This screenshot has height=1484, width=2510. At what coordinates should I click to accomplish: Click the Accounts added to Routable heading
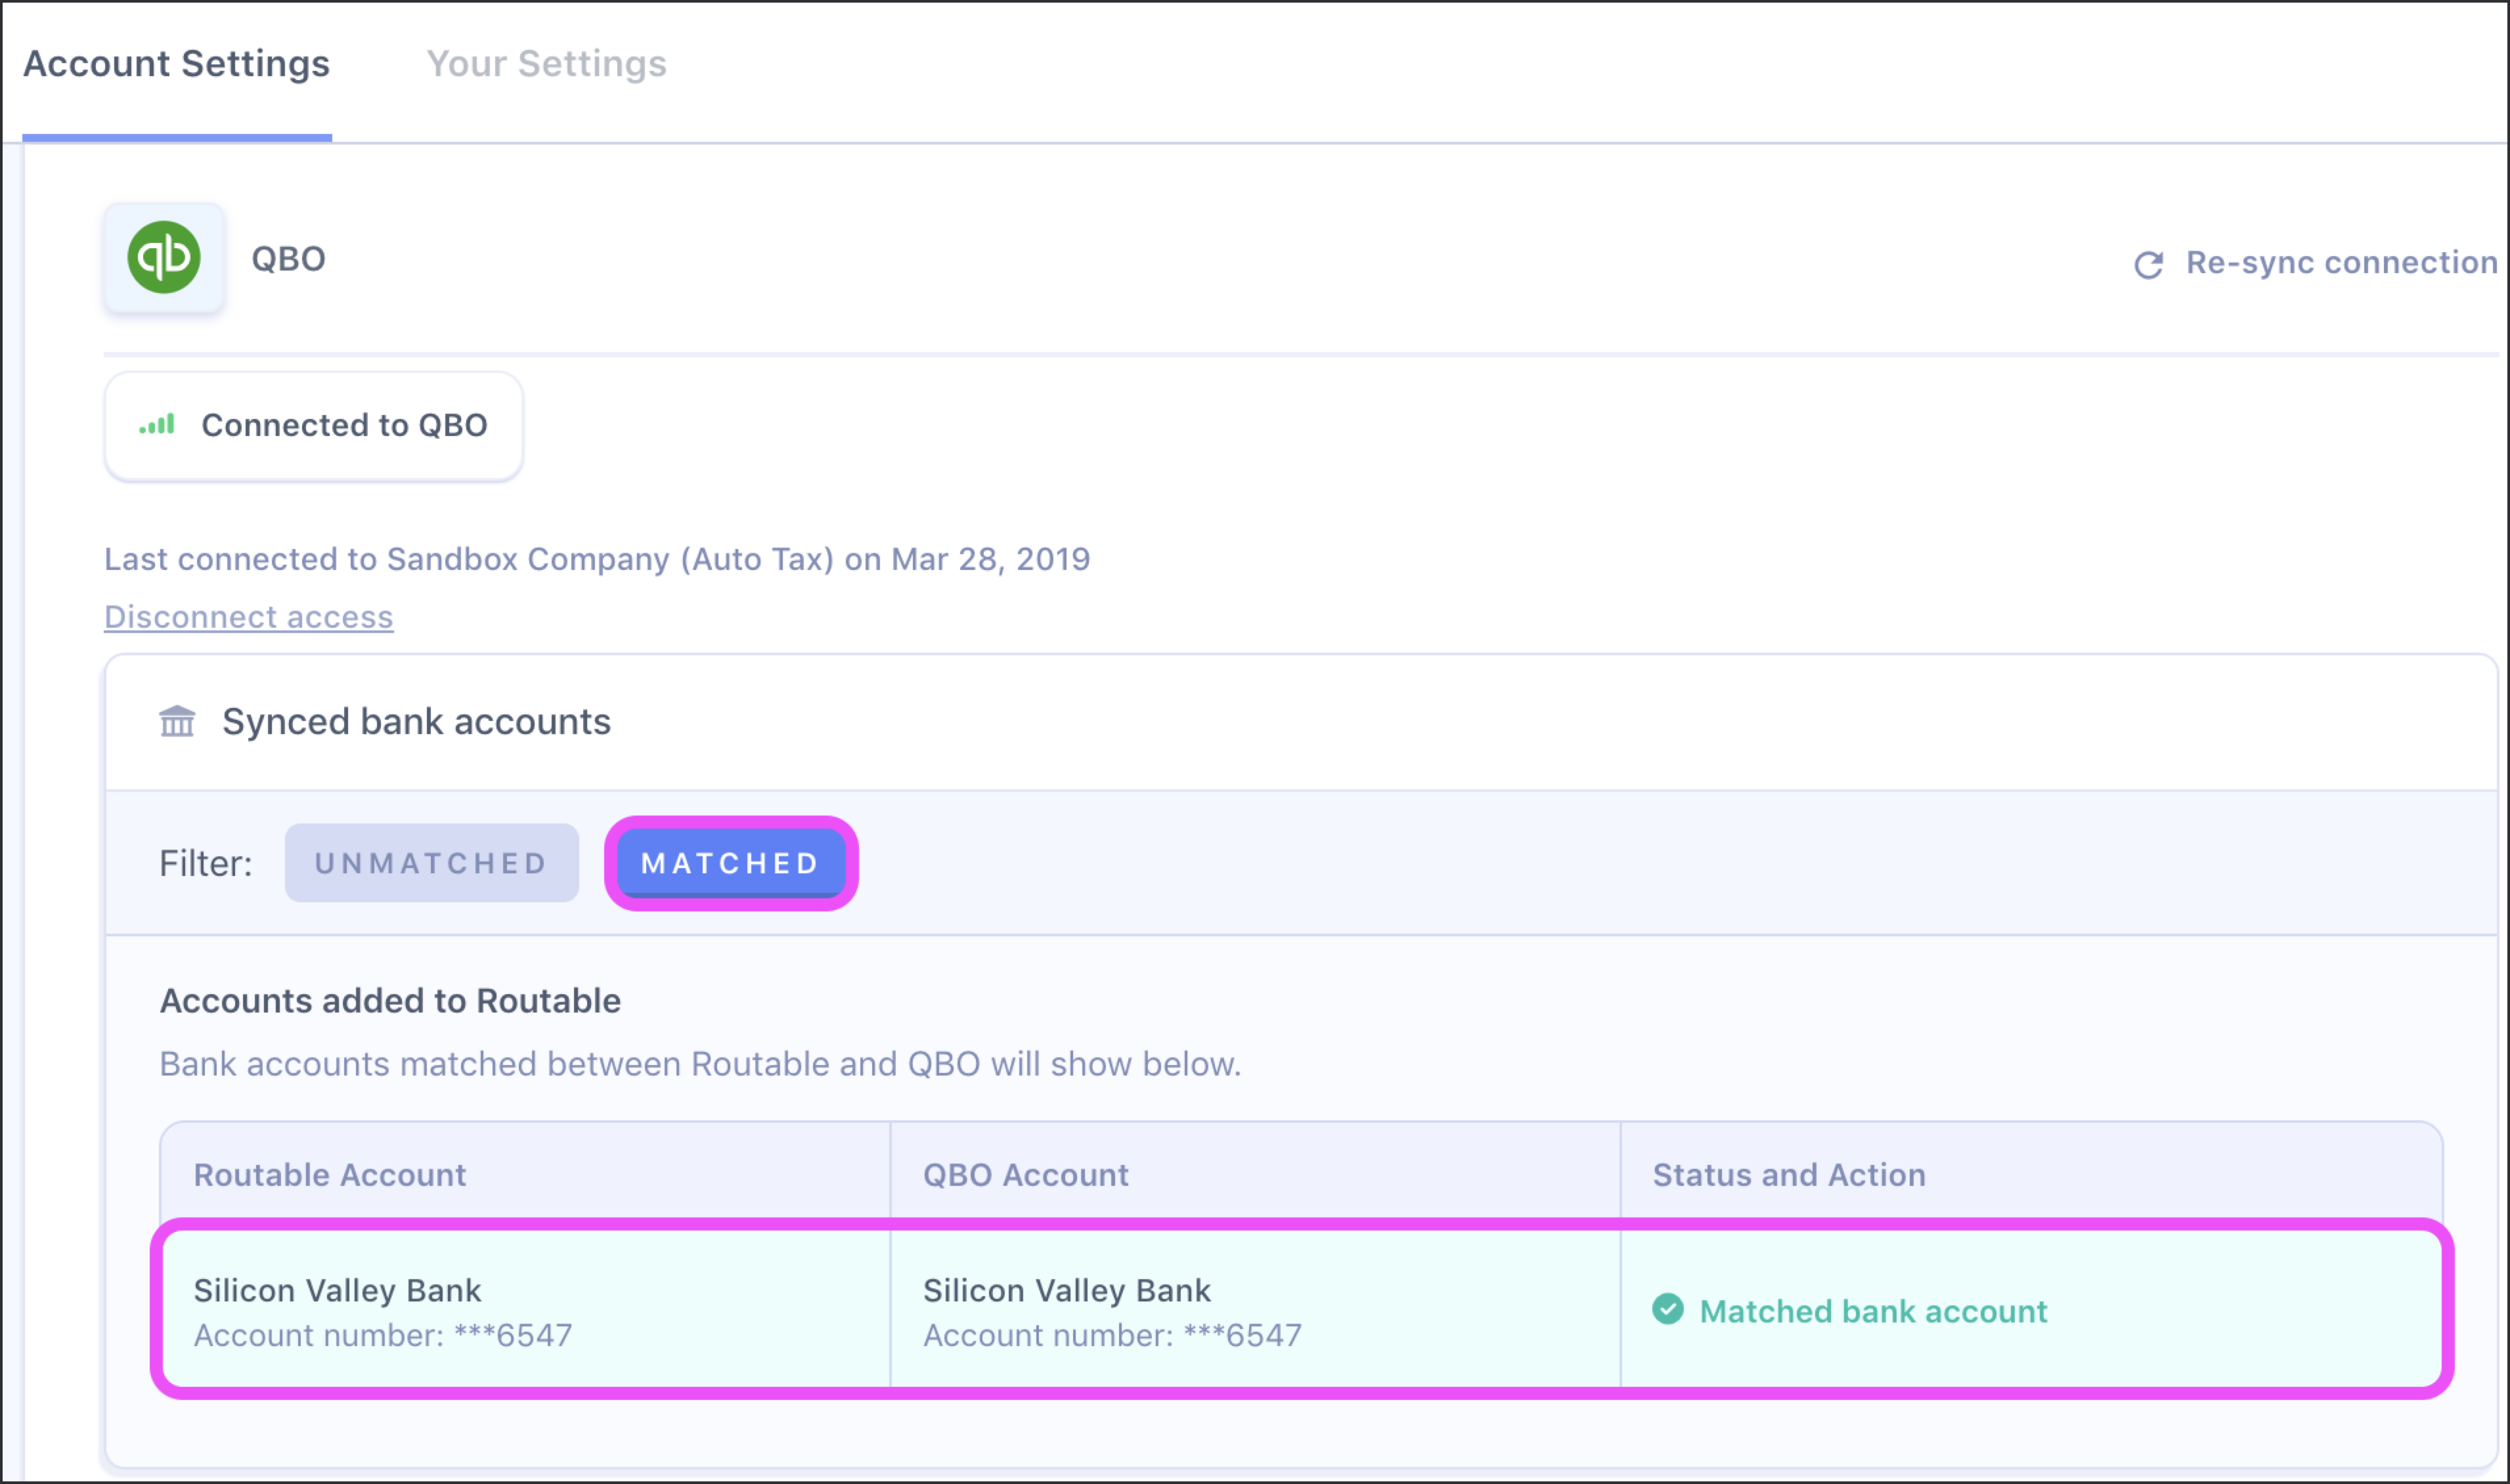click(x=390, y=1001)
